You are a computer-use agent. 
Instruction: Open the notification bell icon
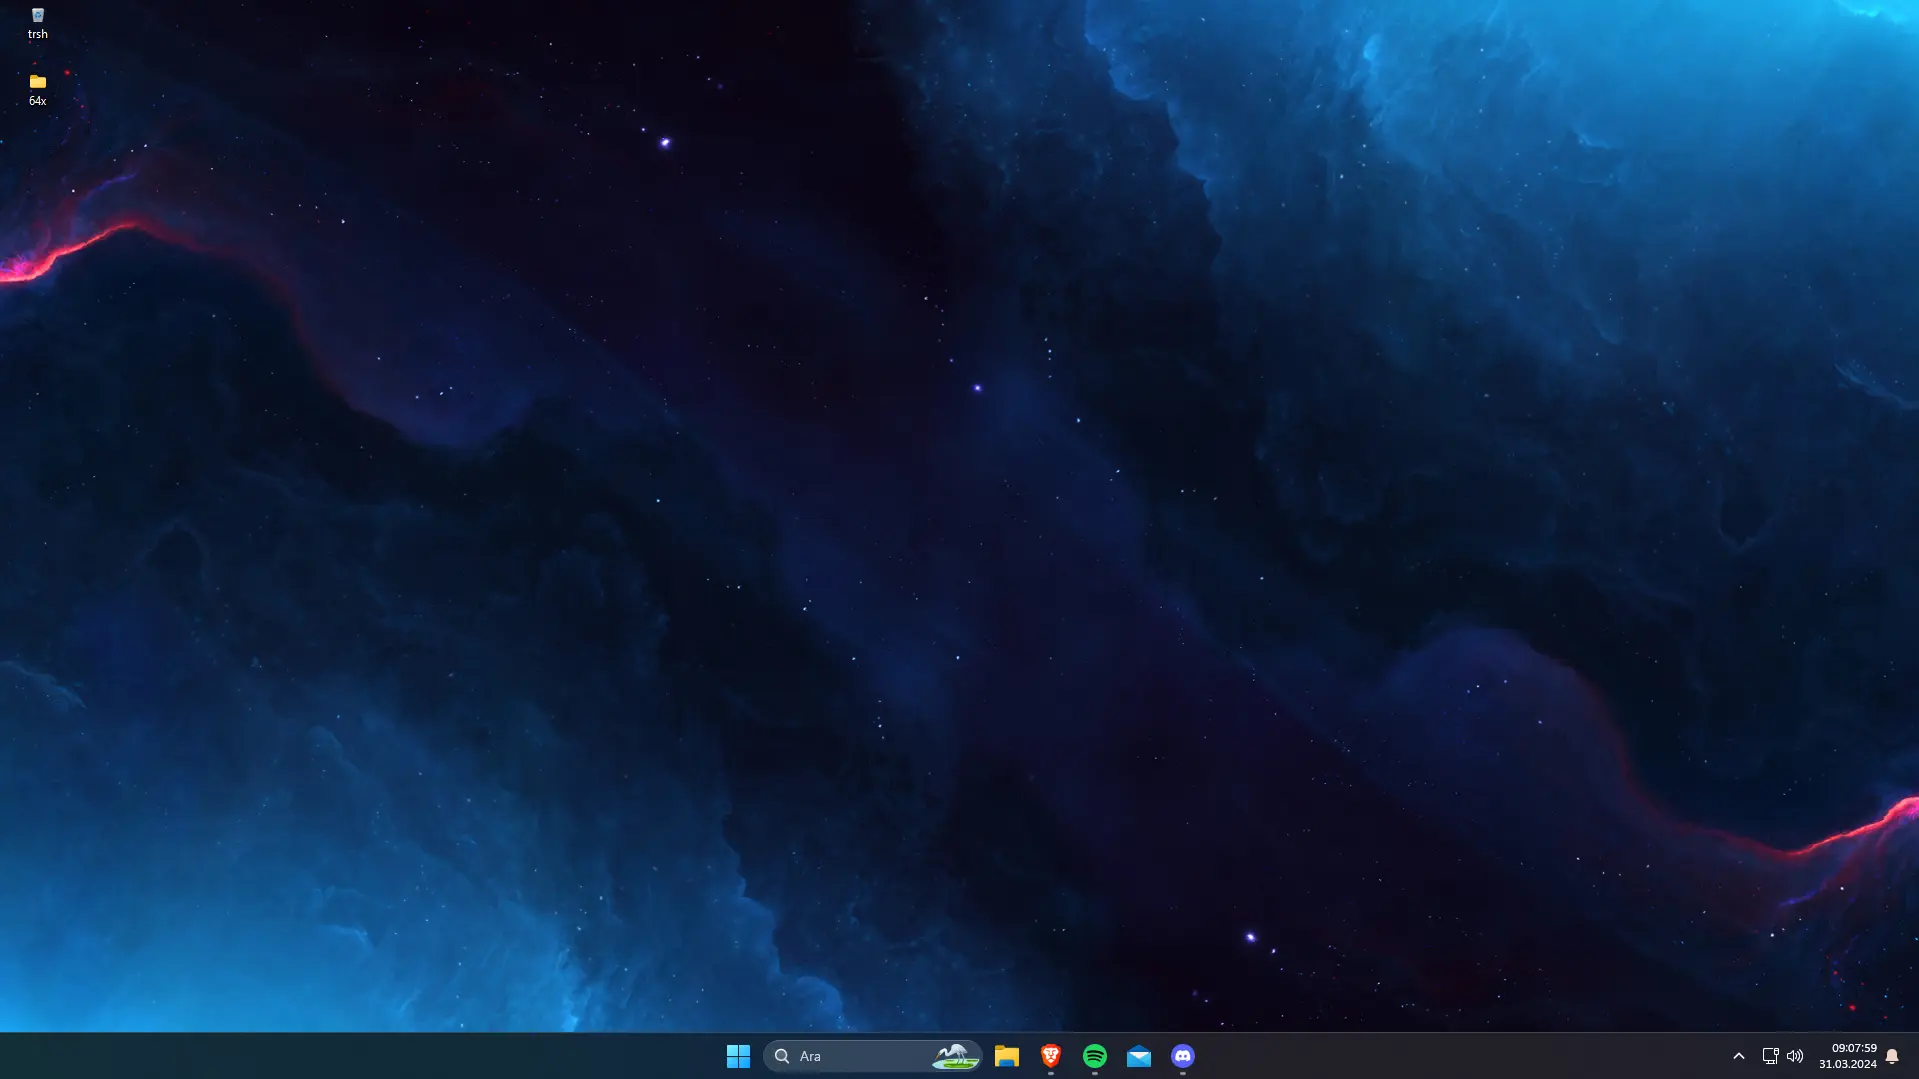[1892, 1056]
